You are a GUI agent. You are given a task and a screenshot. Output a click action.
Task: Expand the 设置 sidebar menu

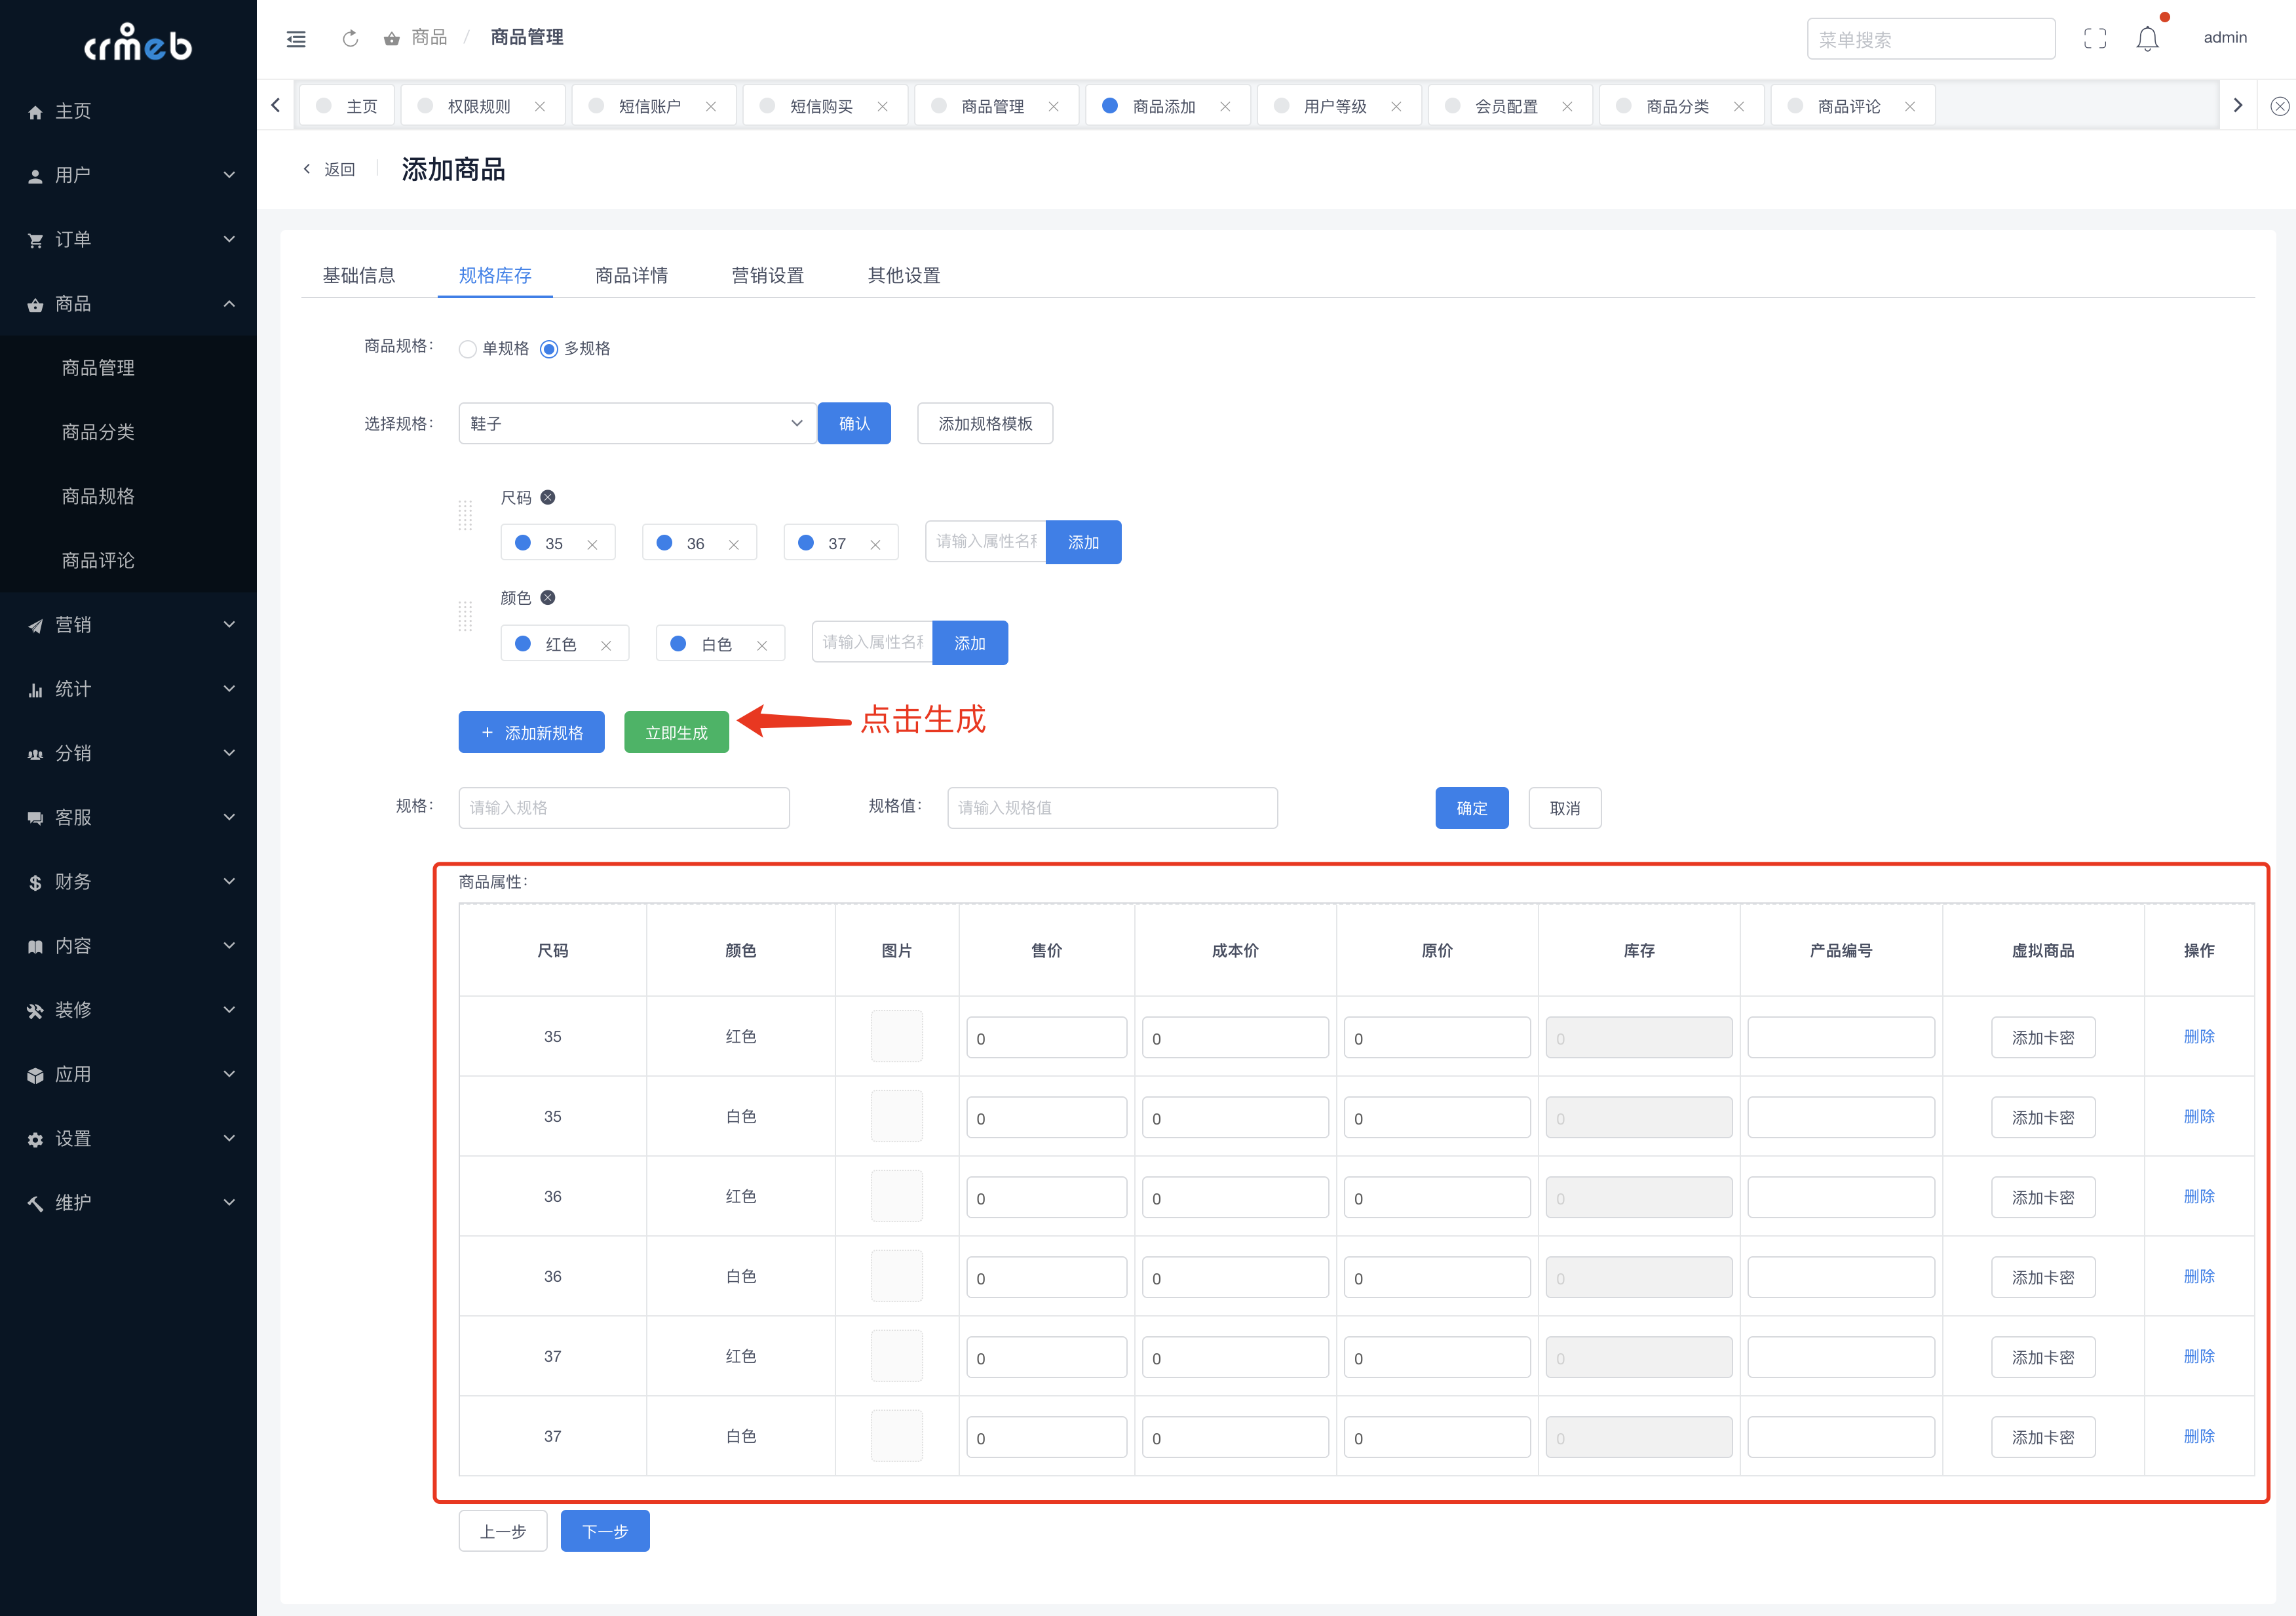click(128, 1138)
